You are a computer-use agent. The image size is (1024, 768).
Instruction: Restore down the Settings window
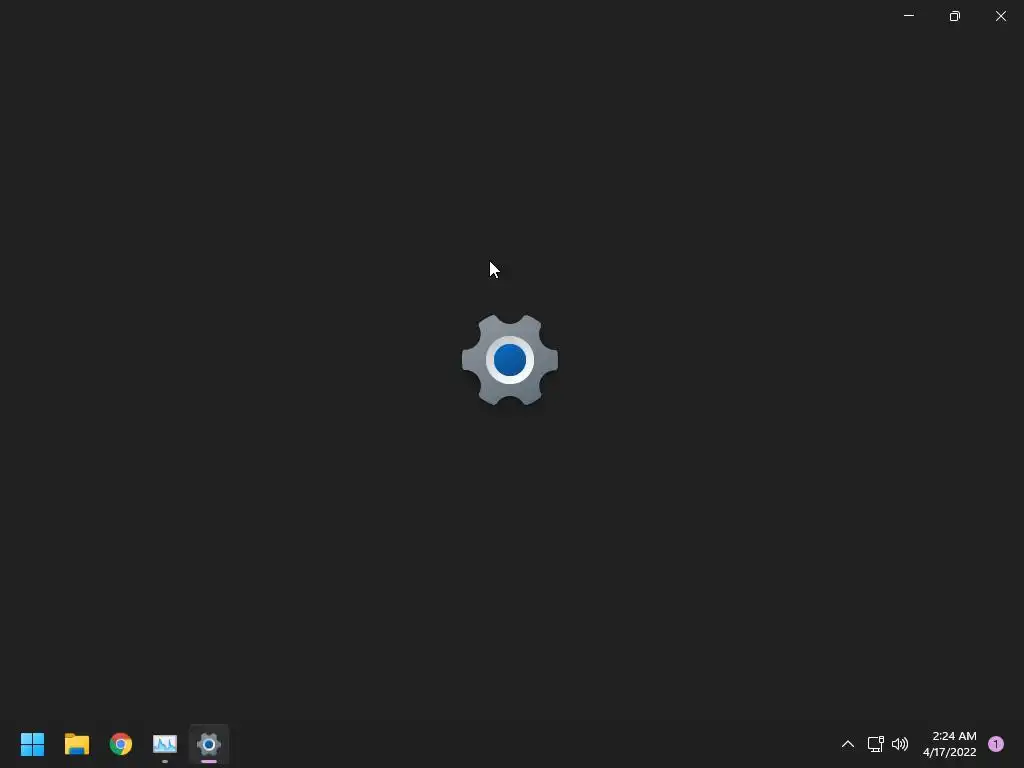click(955, 16)
